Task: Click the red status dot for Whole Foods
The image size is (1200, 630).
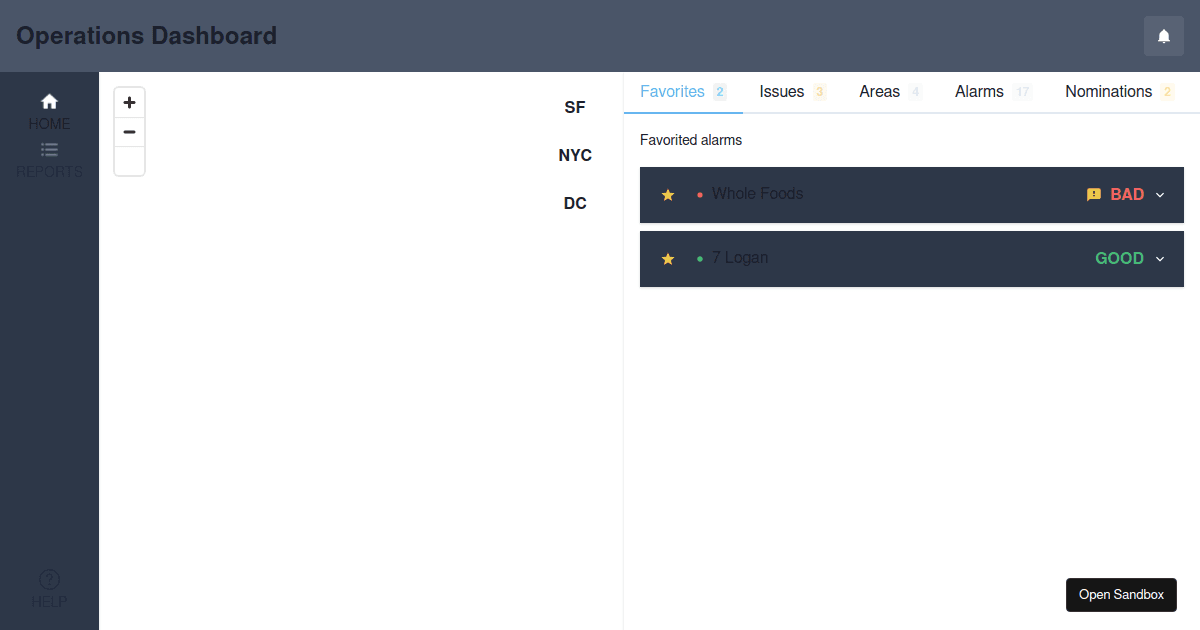Action: click(x=700, y=195)
